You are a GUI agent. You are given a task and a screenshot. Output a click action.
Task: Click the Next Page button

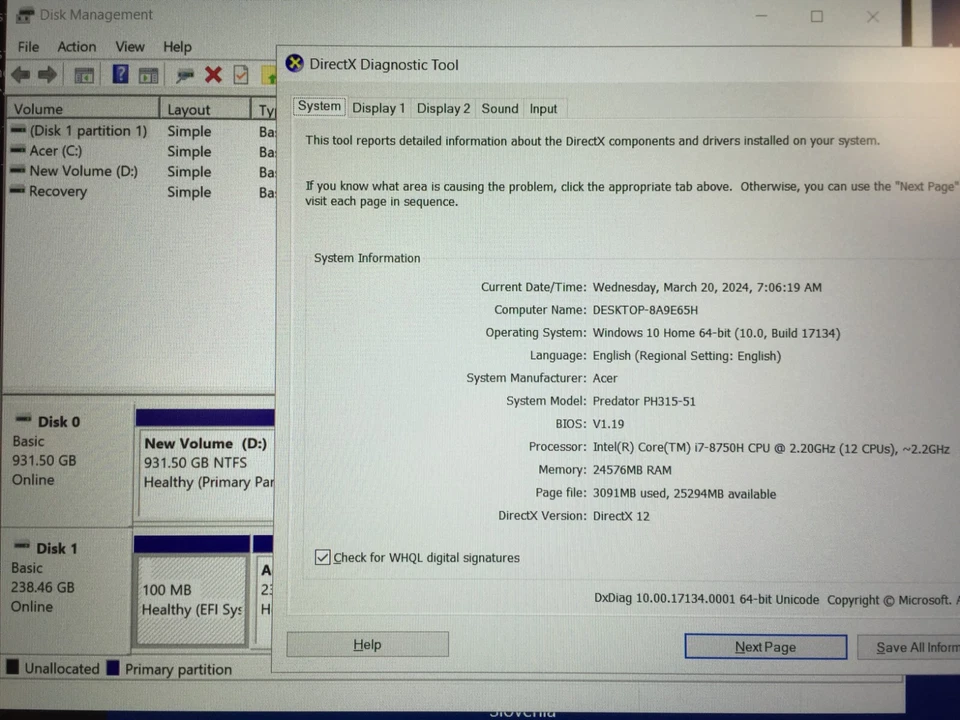pos(765,646)
